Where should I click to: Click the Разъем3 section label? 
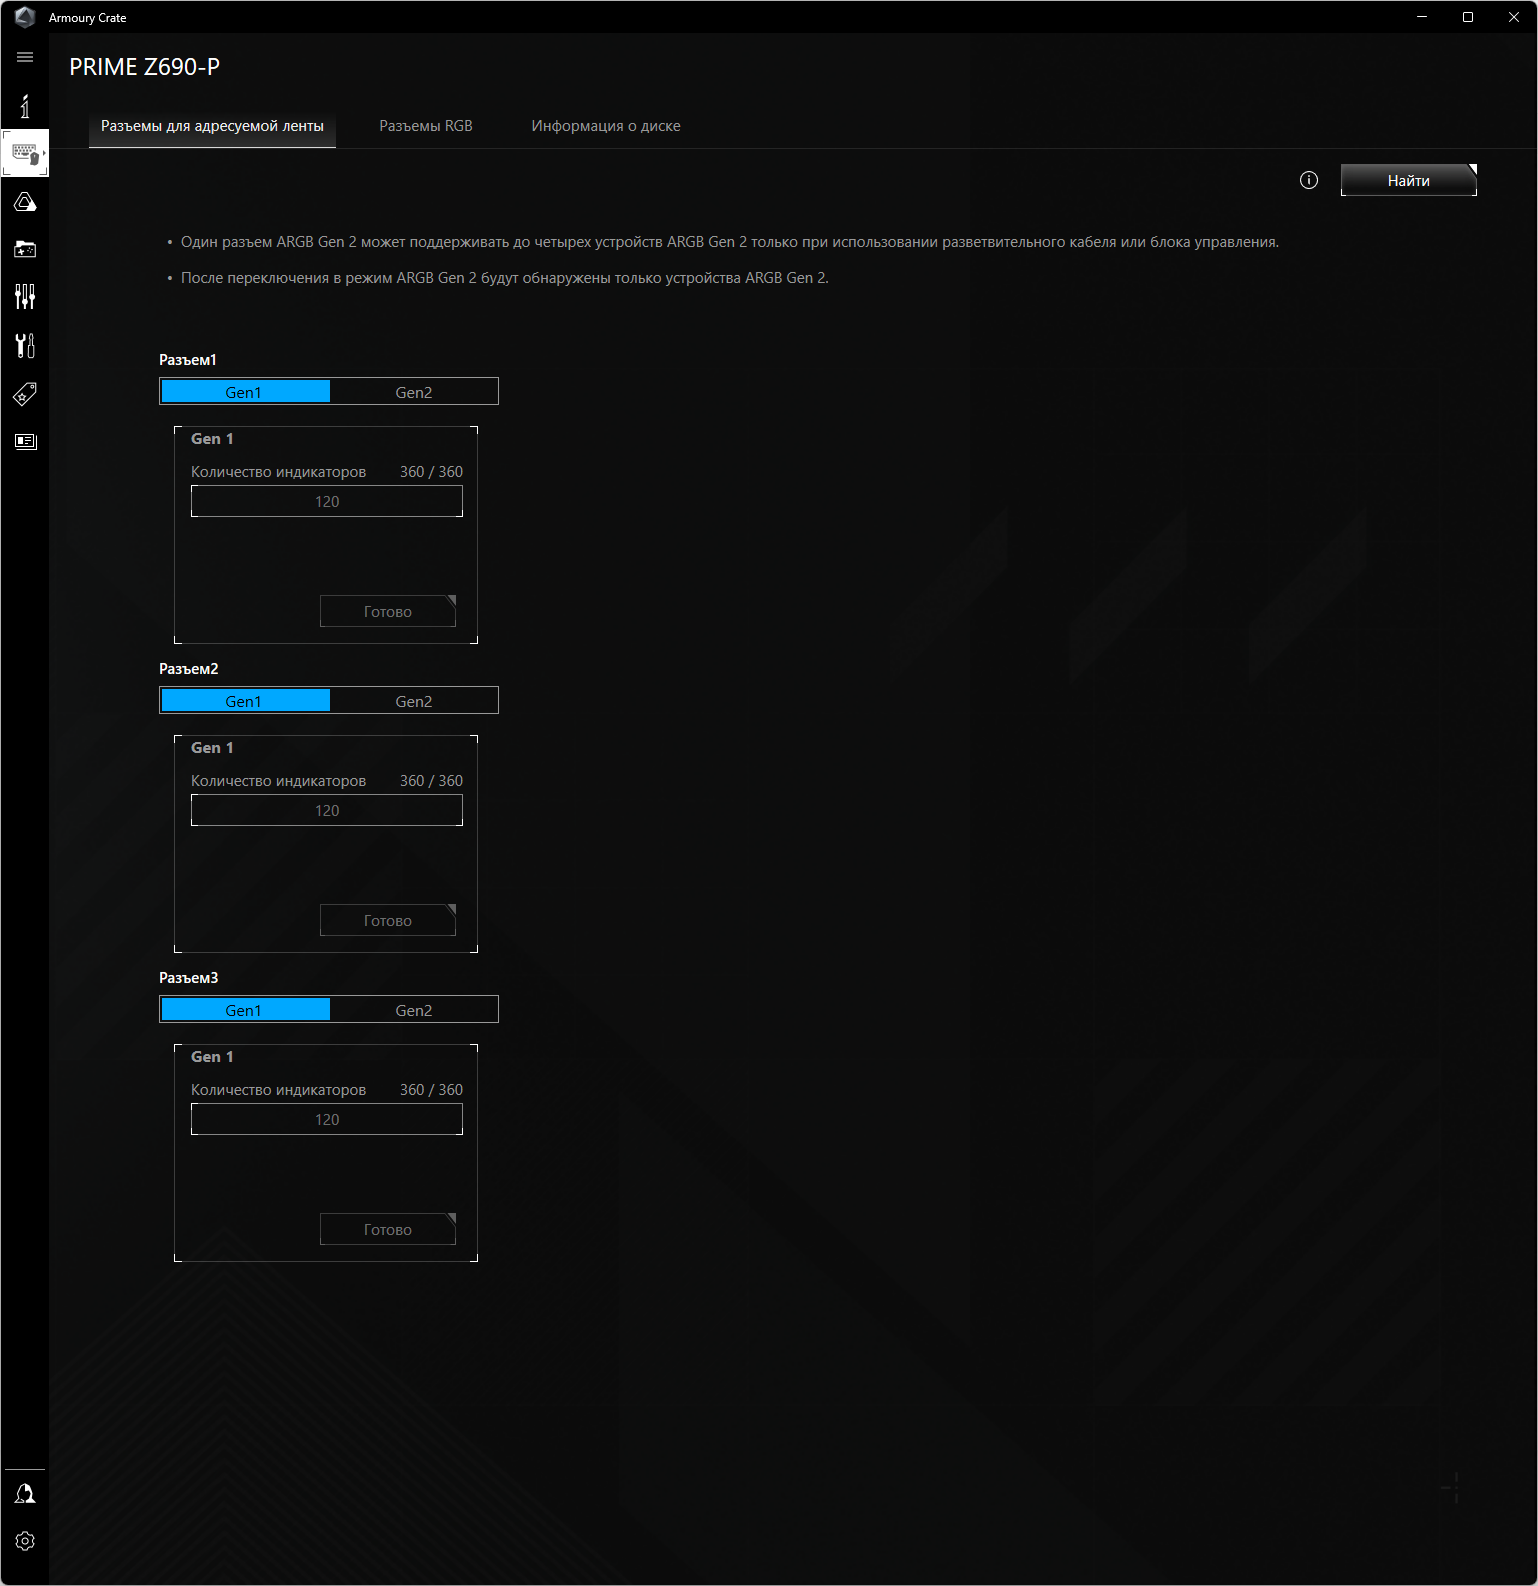(189, 978)
